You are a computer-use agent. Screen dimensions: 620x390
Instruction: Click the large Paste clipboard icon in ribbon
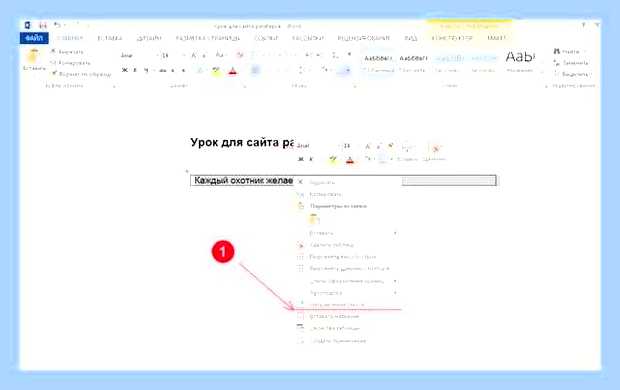[x=33, y=56]
